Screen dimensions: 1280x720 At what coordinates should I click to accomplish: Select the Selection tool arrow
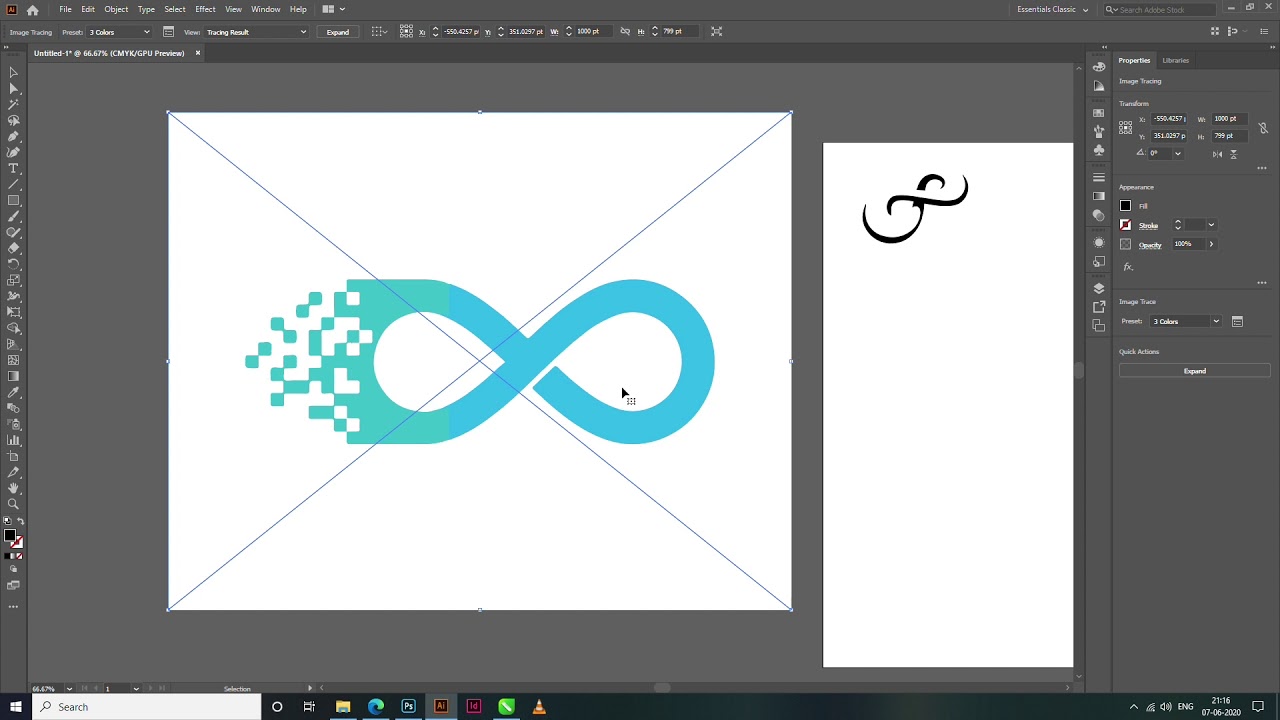click(13, 72)
